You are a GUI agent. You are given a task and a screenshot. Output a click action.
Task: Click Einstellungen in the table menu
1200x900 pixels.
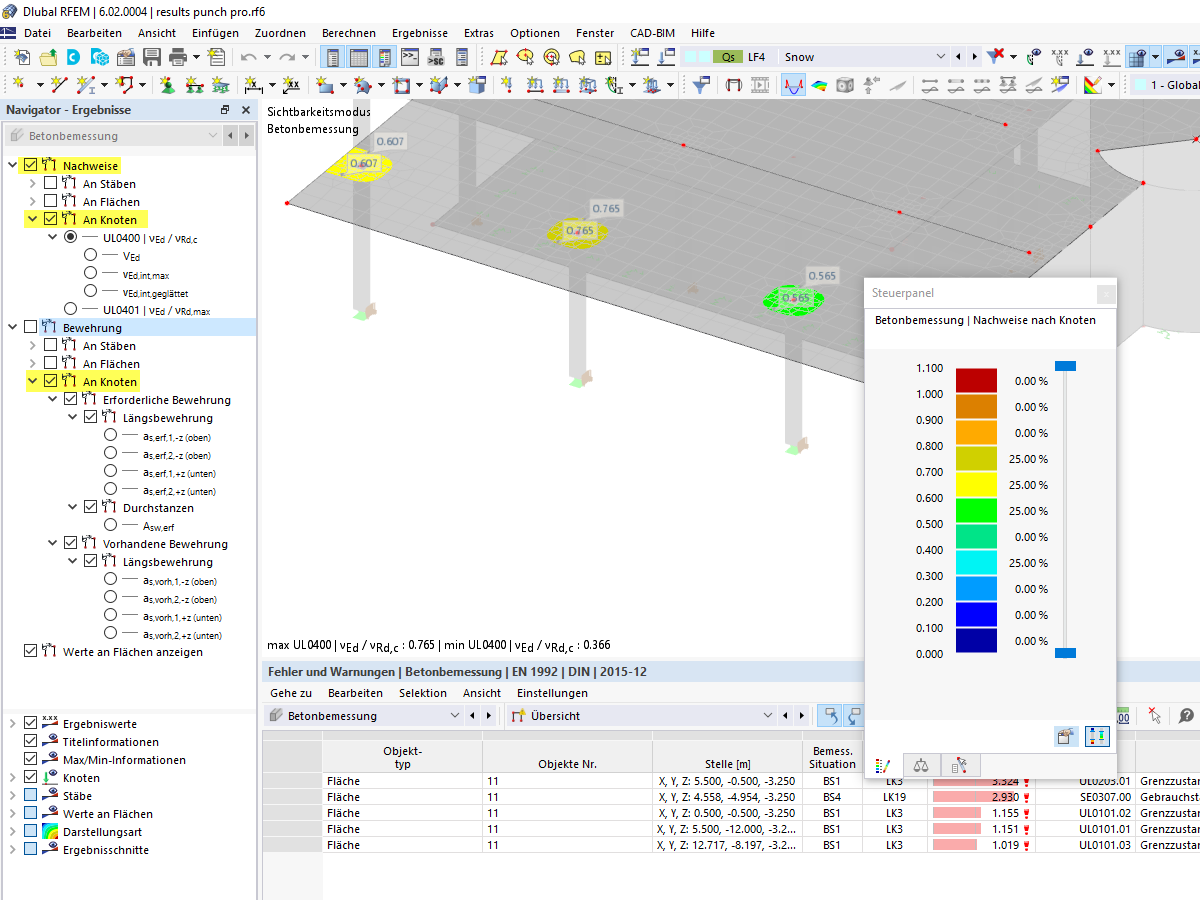(x=552, y=693)
